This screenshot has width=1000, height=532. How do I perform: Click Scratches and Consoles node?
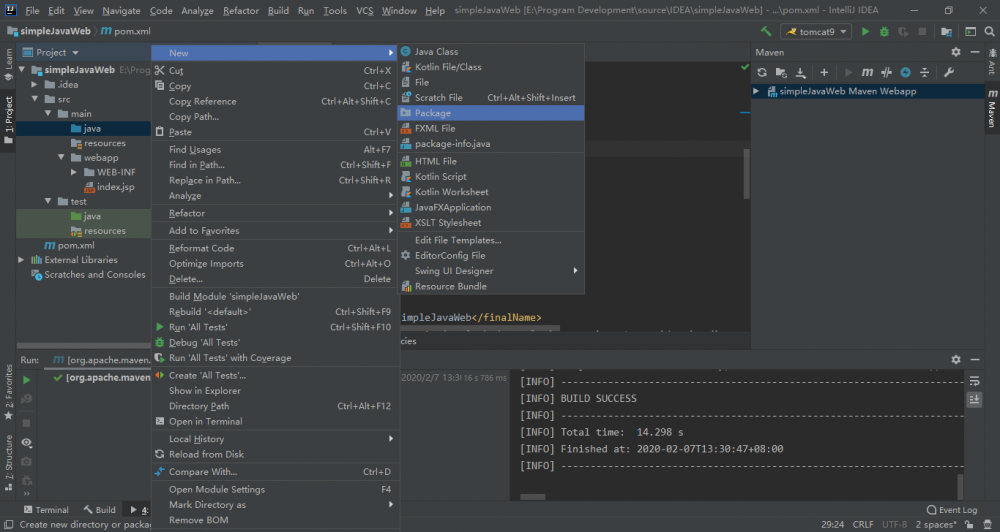pos(89,275)
